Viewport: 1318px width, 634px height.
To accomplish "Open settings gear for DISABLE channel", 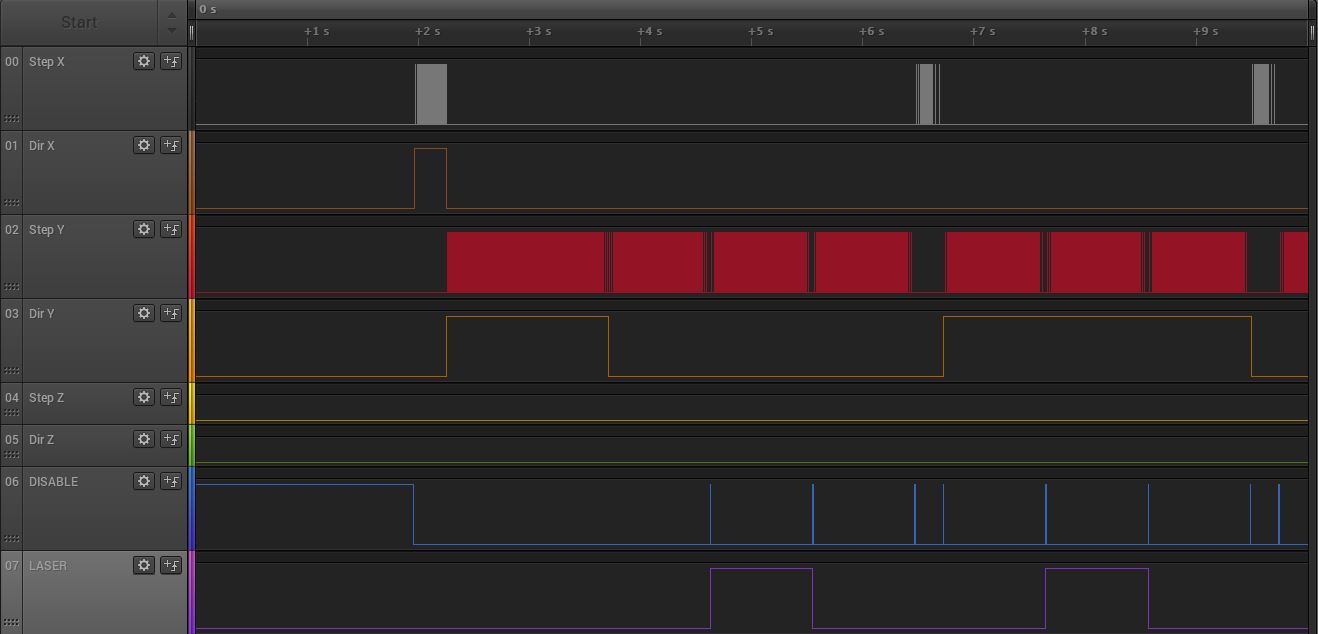I will click(x=144, y=481).
